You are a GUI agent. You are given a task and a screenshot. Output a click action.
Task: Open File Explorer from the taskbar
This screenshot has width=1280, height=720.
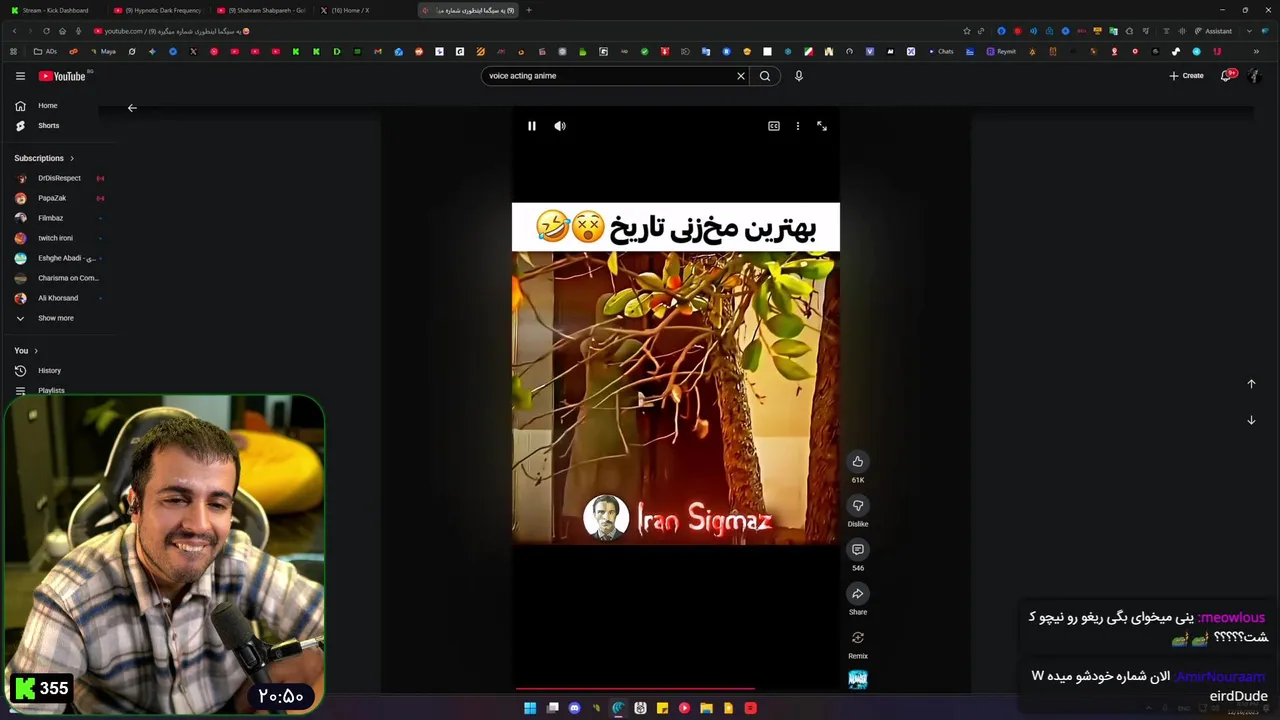pos(706,708)
